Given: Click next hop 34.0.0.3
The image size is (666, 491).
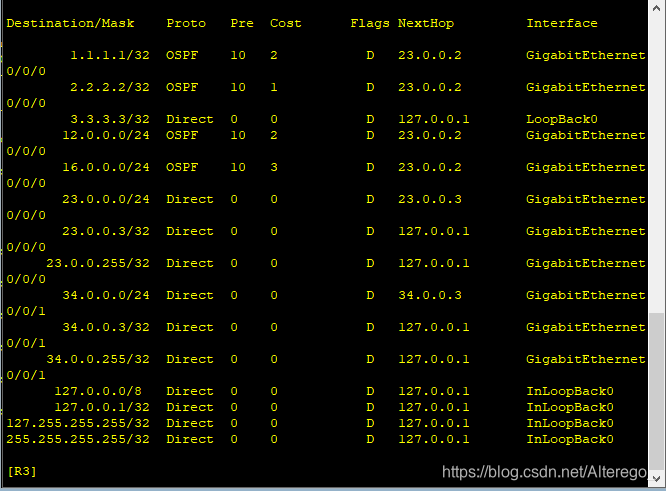Looking at the screenshot, I should coord(430,295).
